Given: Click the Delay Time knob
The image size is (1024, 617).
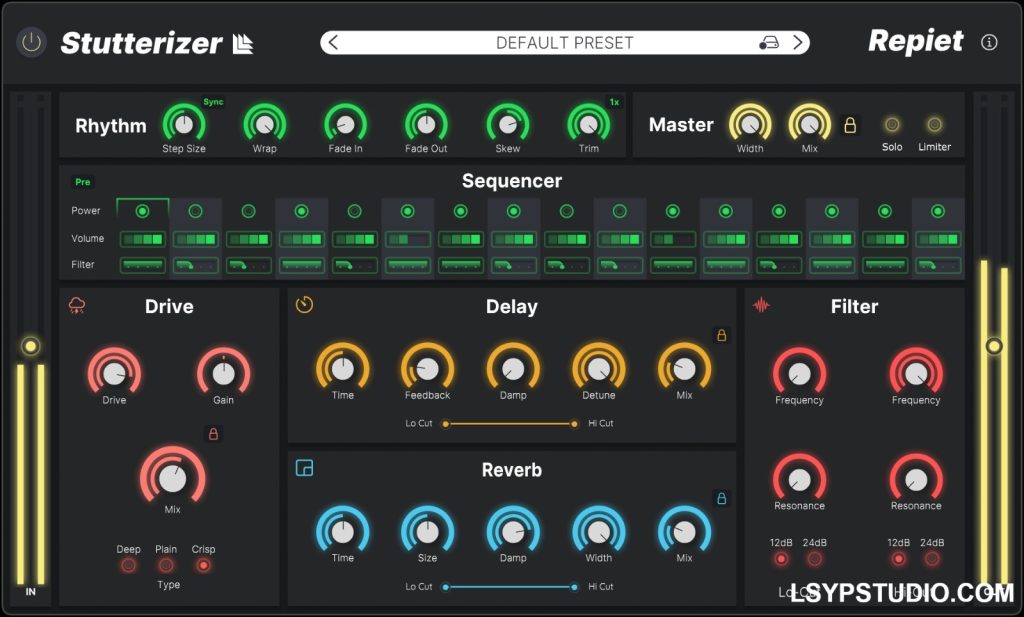Looking at the screenshot, I should pyautogui.click(x=343, y=368).
